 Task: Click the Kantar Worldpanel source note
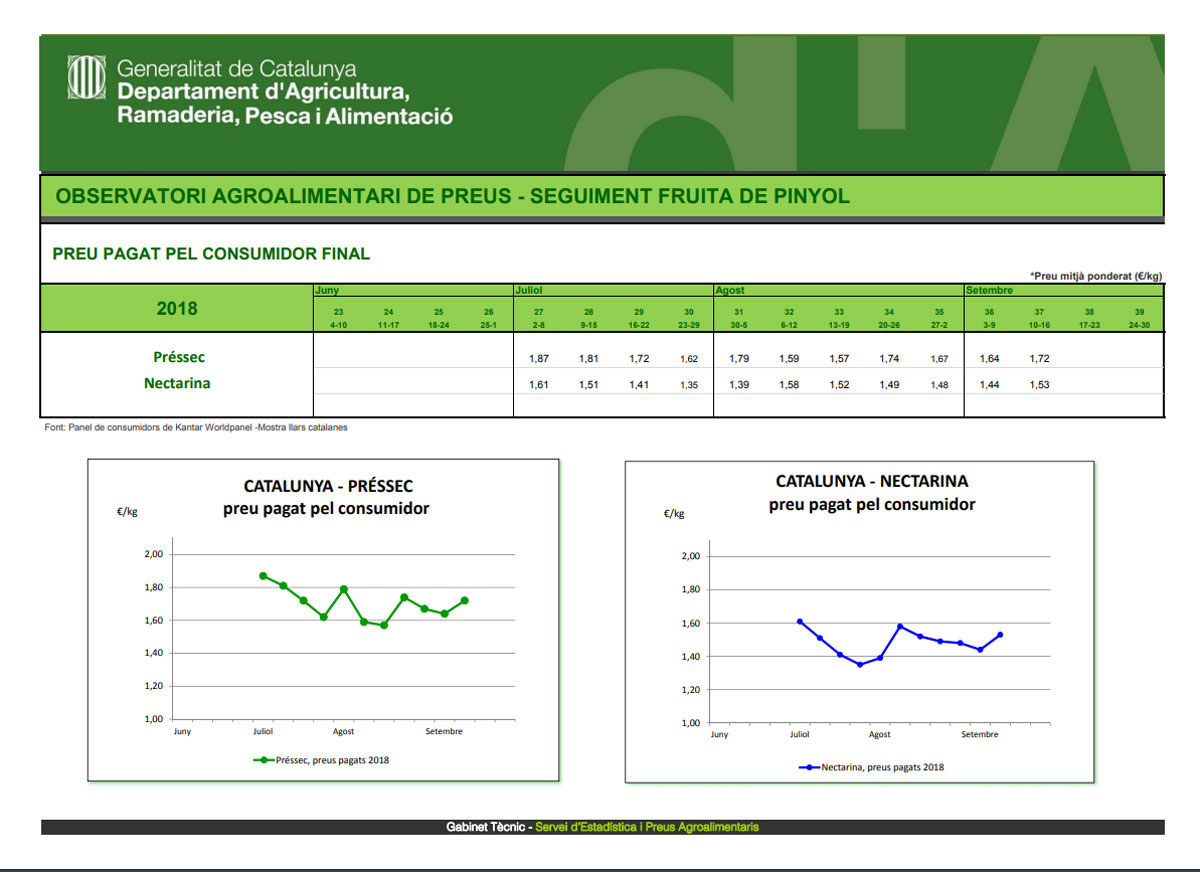pos(196,427)
